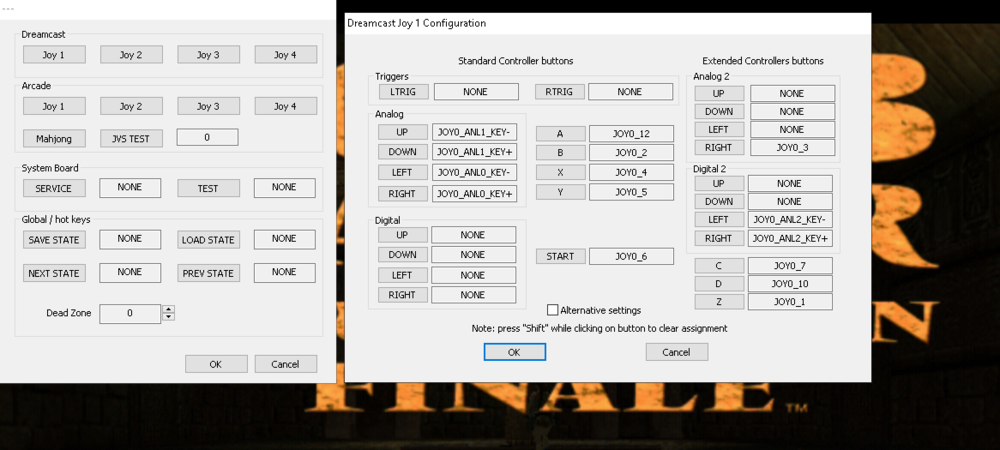Assign the extended D button
Screen dimensions: 1000x450
coord(719,284)
